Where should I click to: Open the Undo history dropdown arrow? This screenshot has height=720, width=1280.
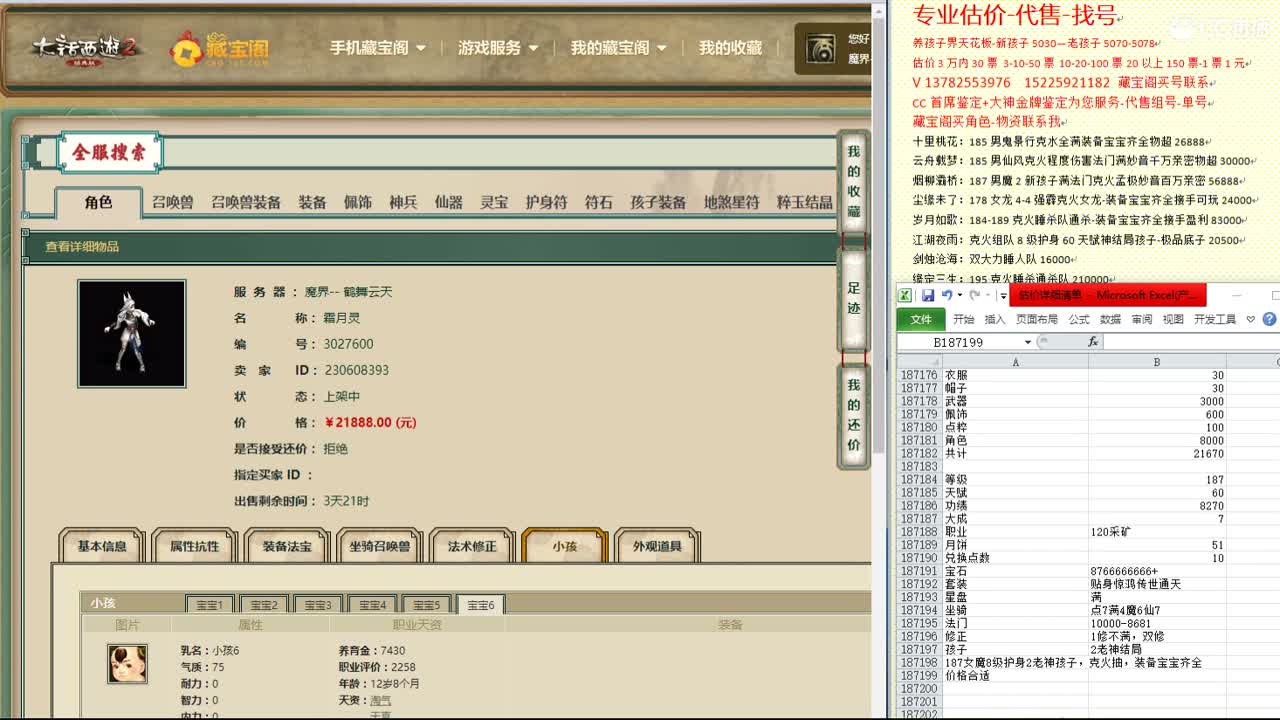(959, 295)
